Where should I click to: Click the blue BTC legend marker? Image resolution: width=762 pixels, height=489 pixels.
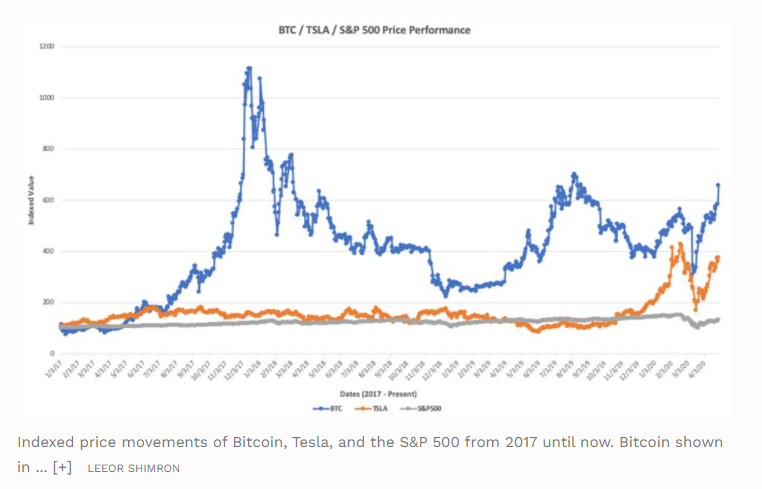tap(321, 409)
